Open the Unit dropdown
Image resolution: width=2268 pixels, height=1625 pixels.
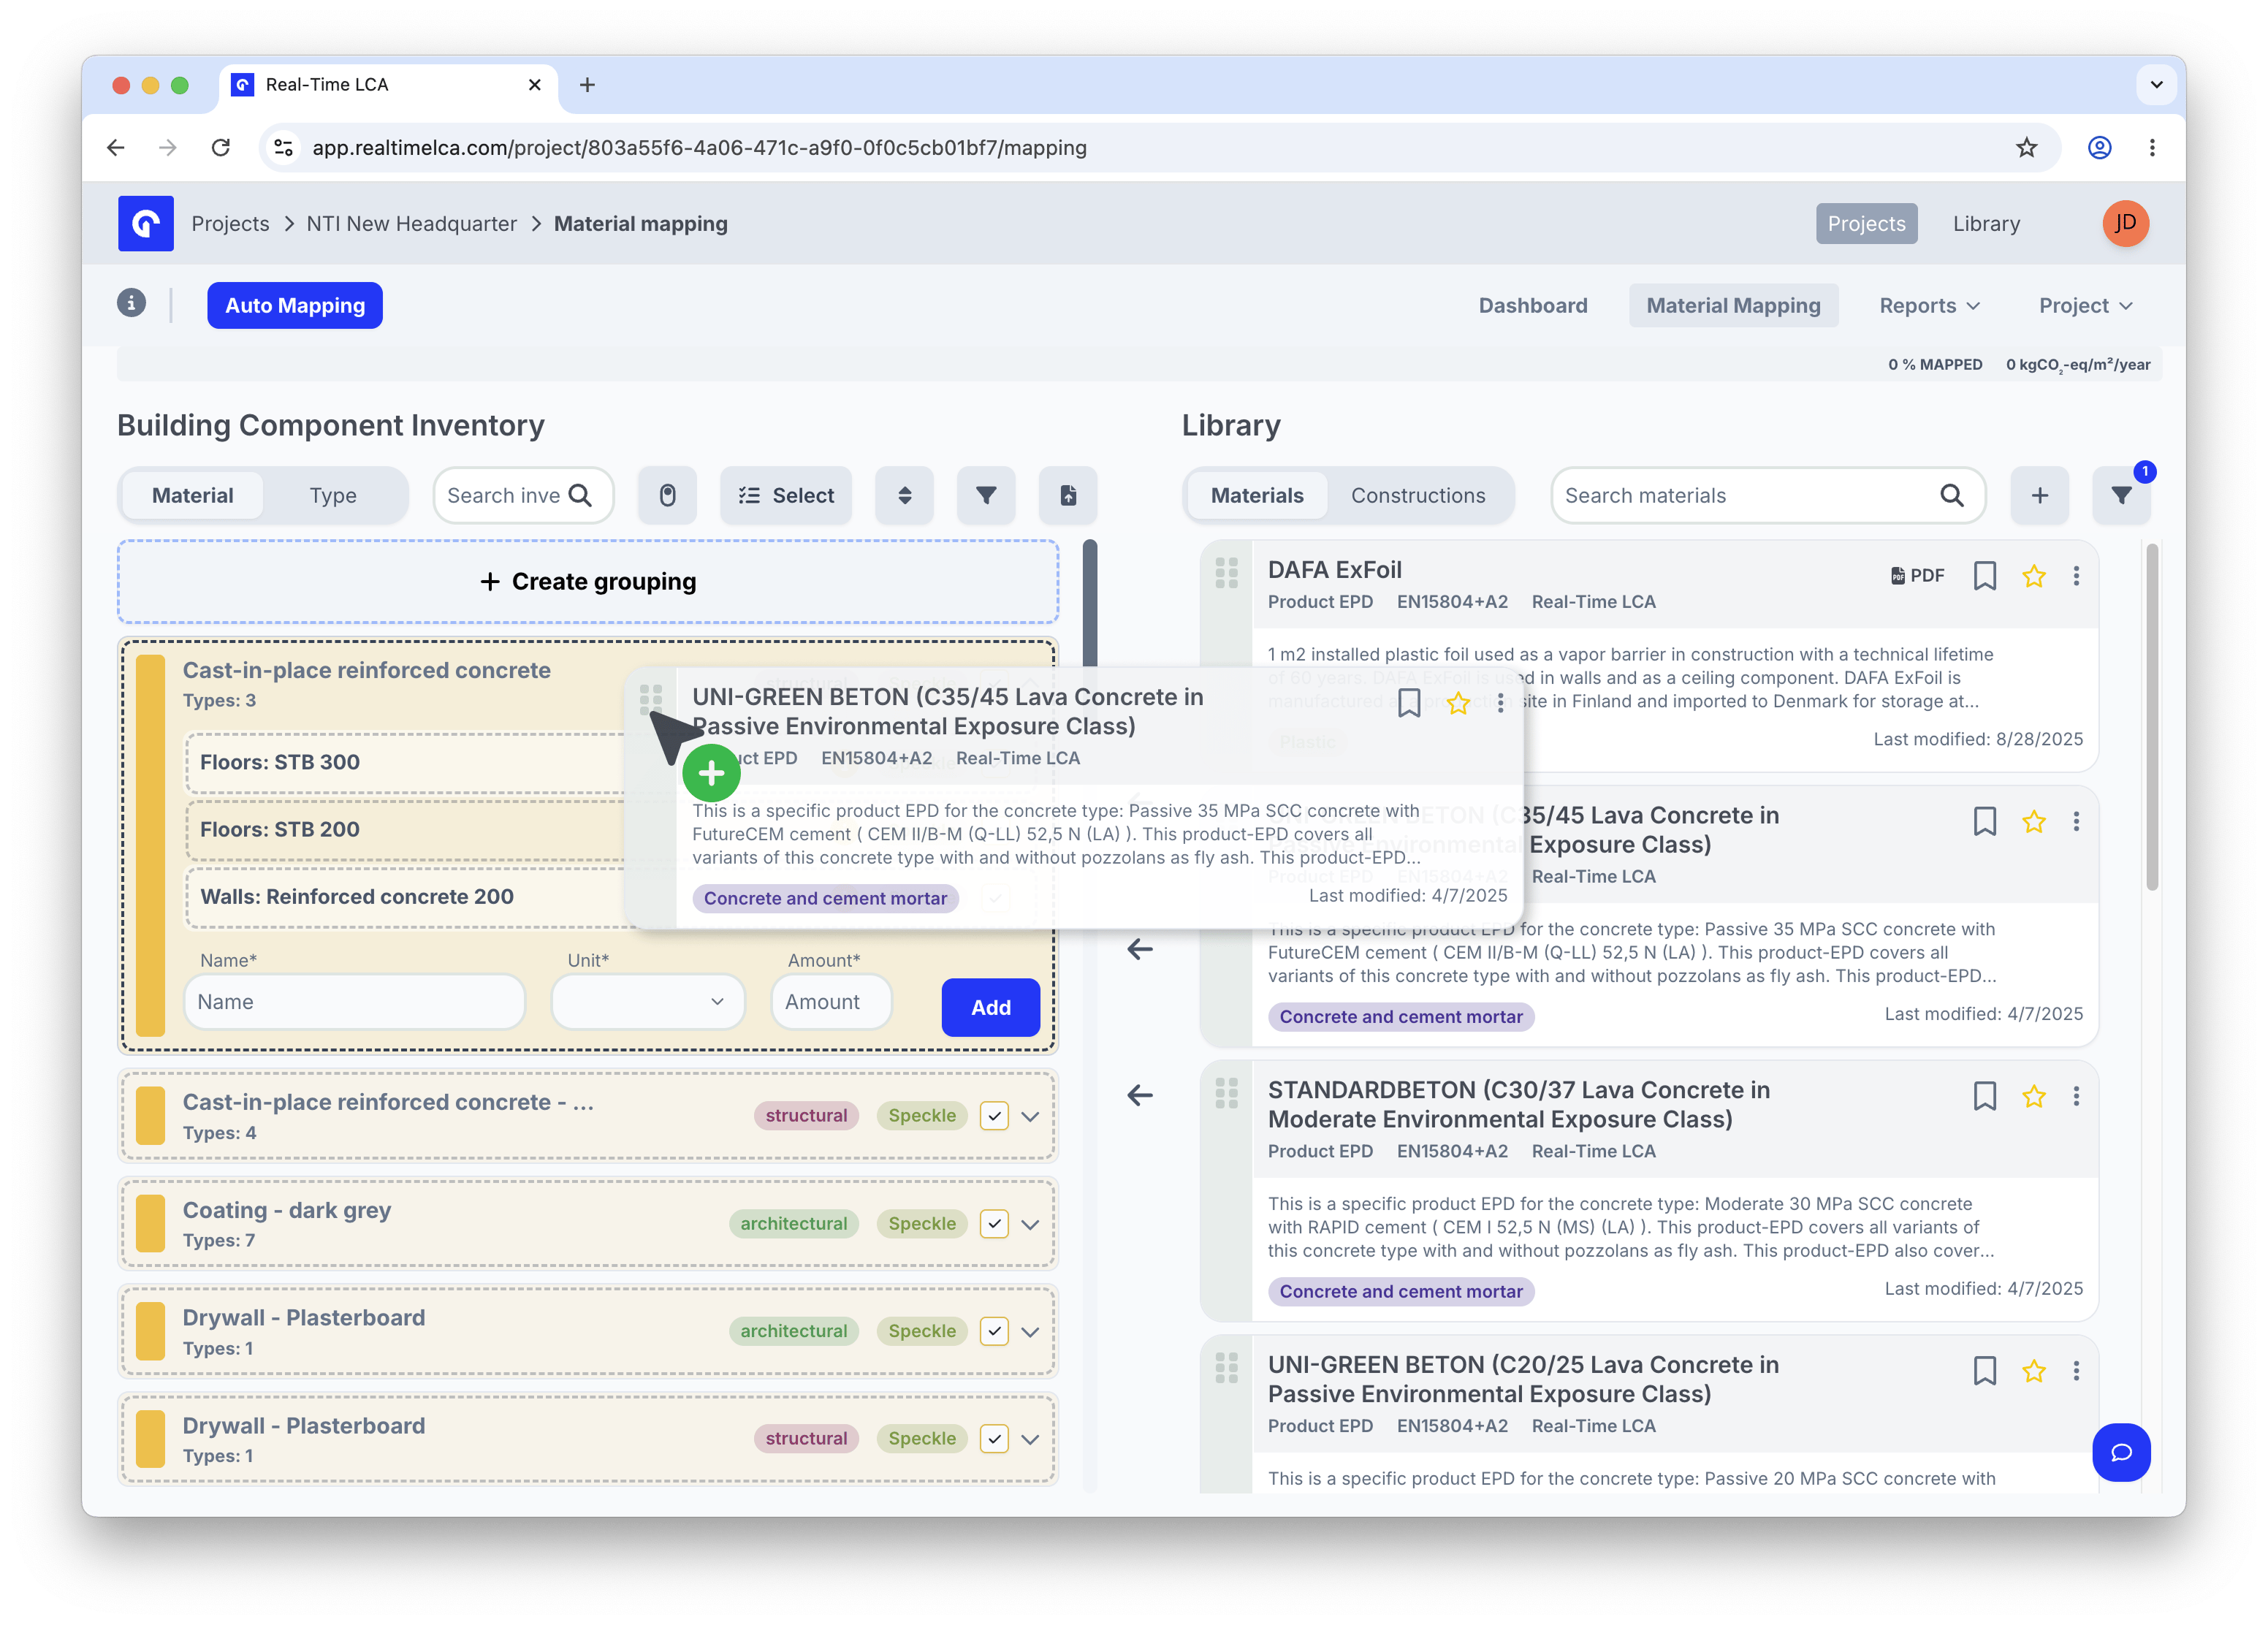647,1002
